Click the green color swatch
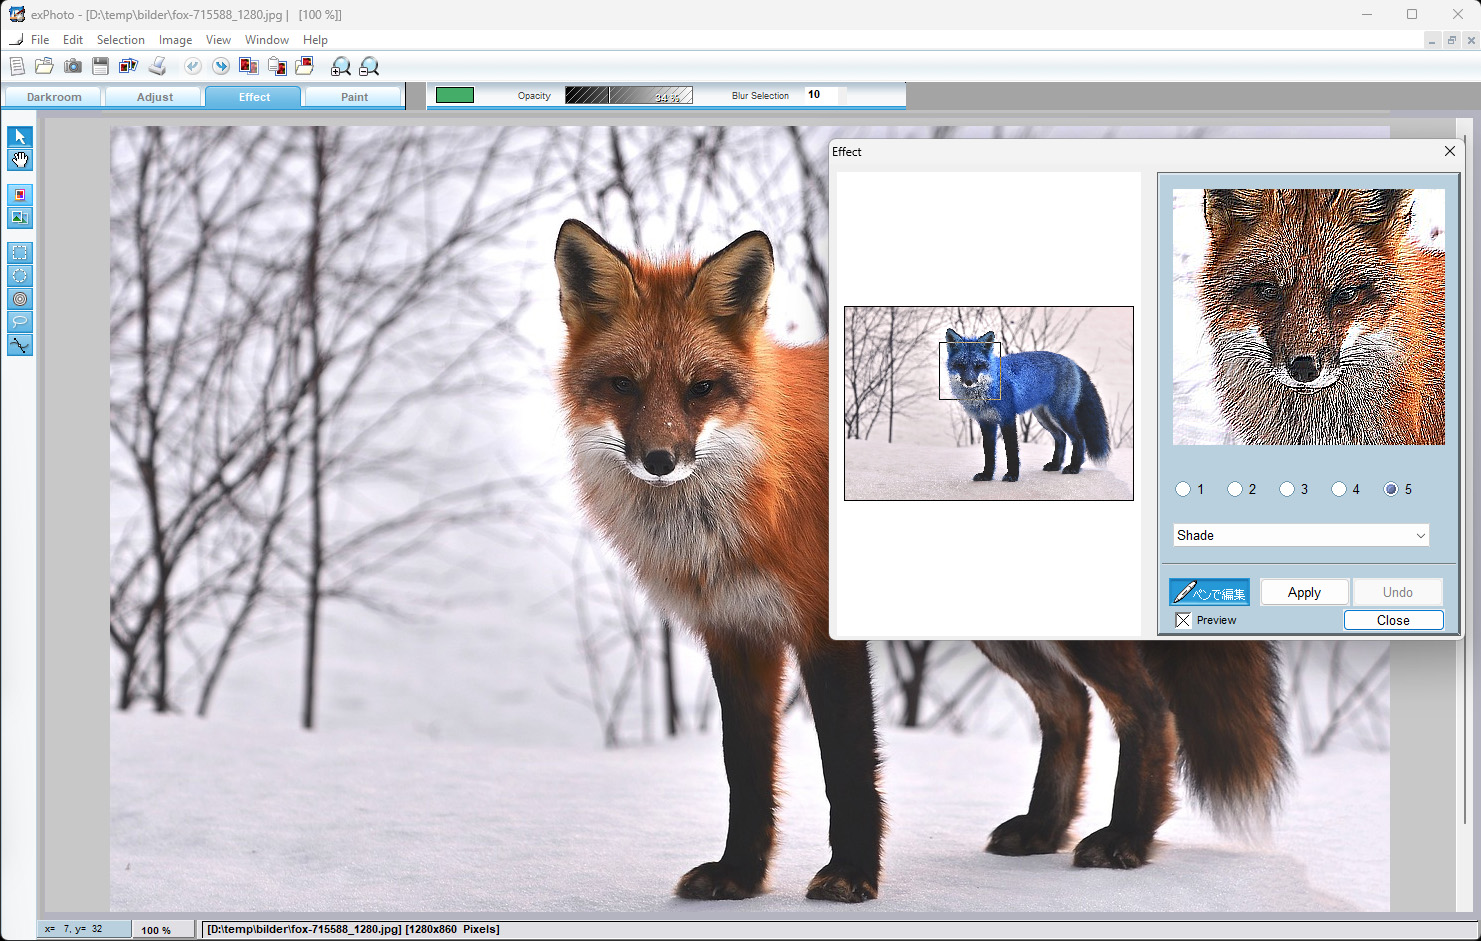This screenshot has height=941, width=1481. (455, 95)
